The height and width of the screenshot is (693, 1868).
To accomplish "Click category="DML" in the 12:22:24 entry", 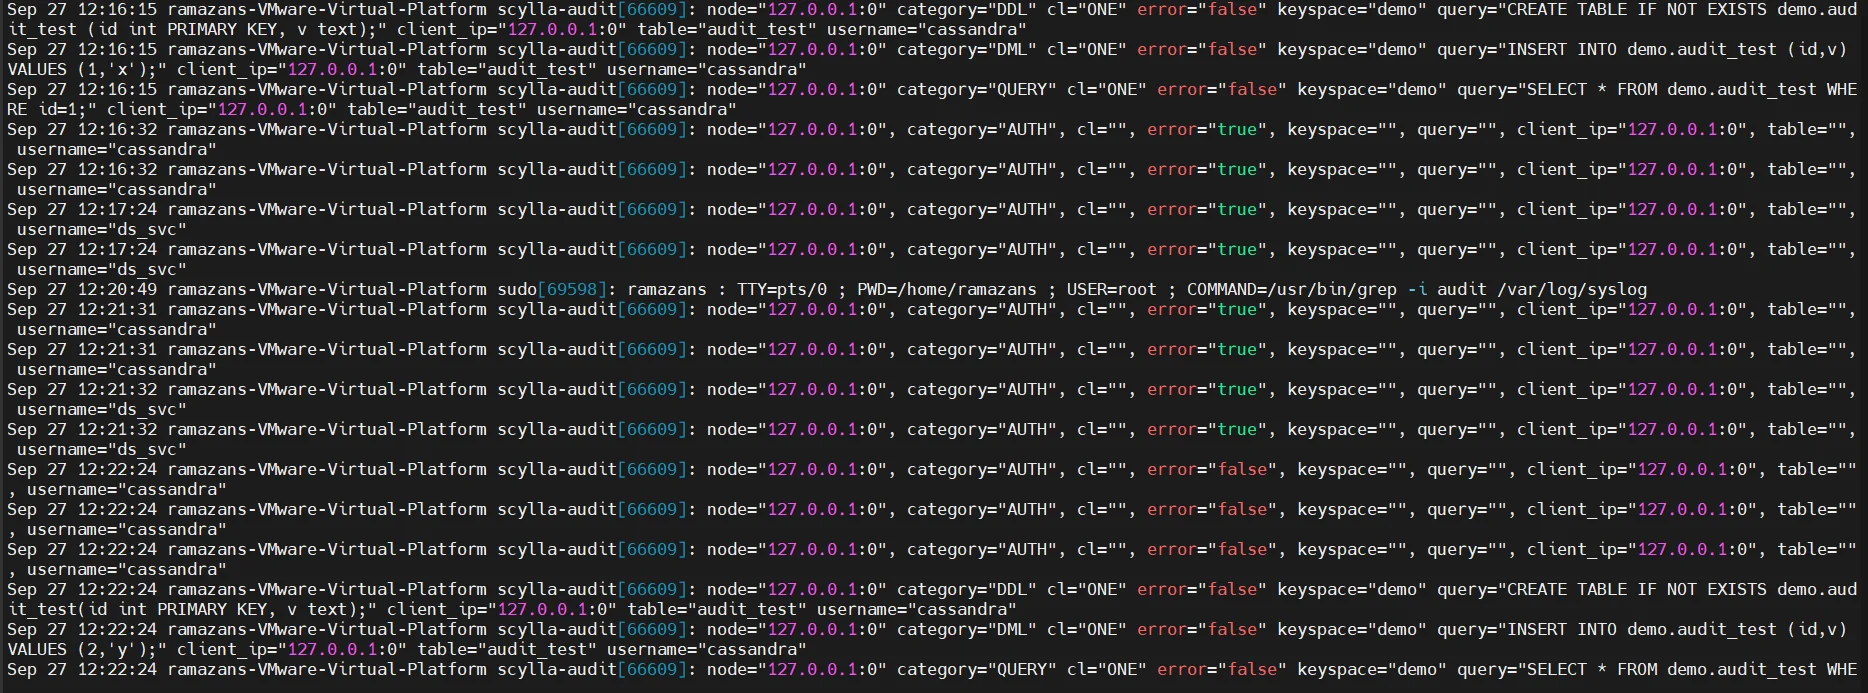I will (x=966, y=629).
